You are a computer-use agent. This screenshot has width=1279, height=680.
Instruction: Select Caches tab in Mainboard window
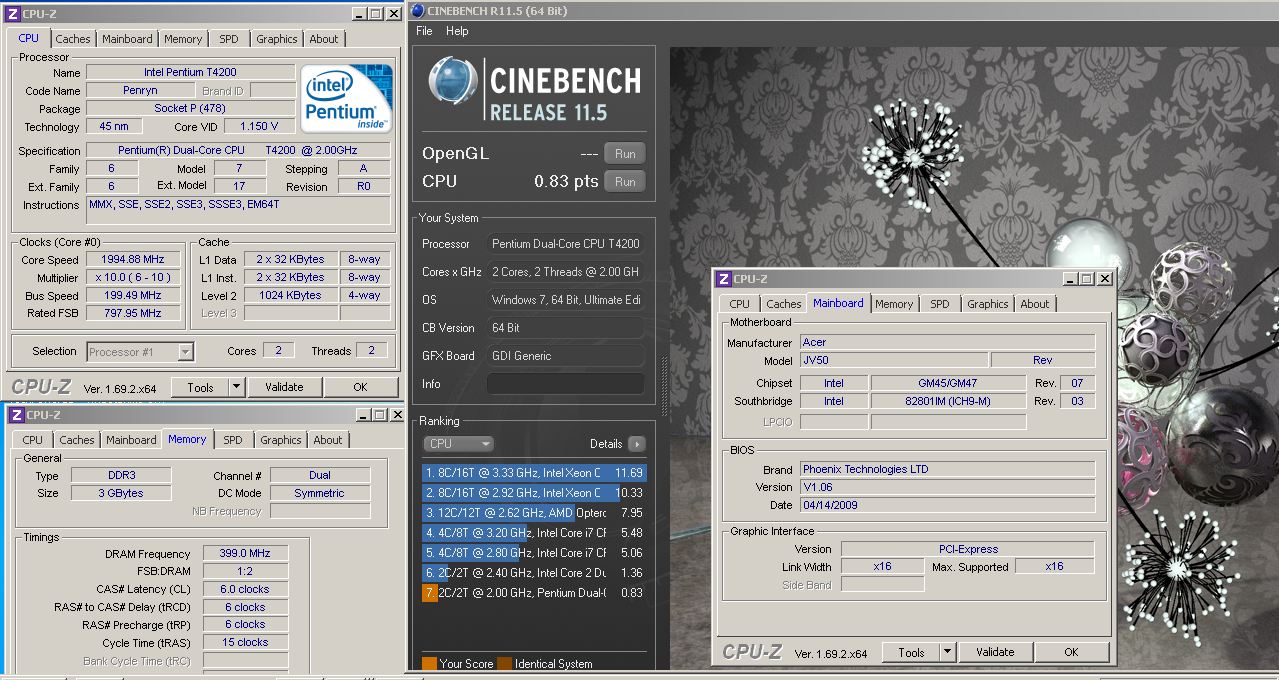point(784,304)
